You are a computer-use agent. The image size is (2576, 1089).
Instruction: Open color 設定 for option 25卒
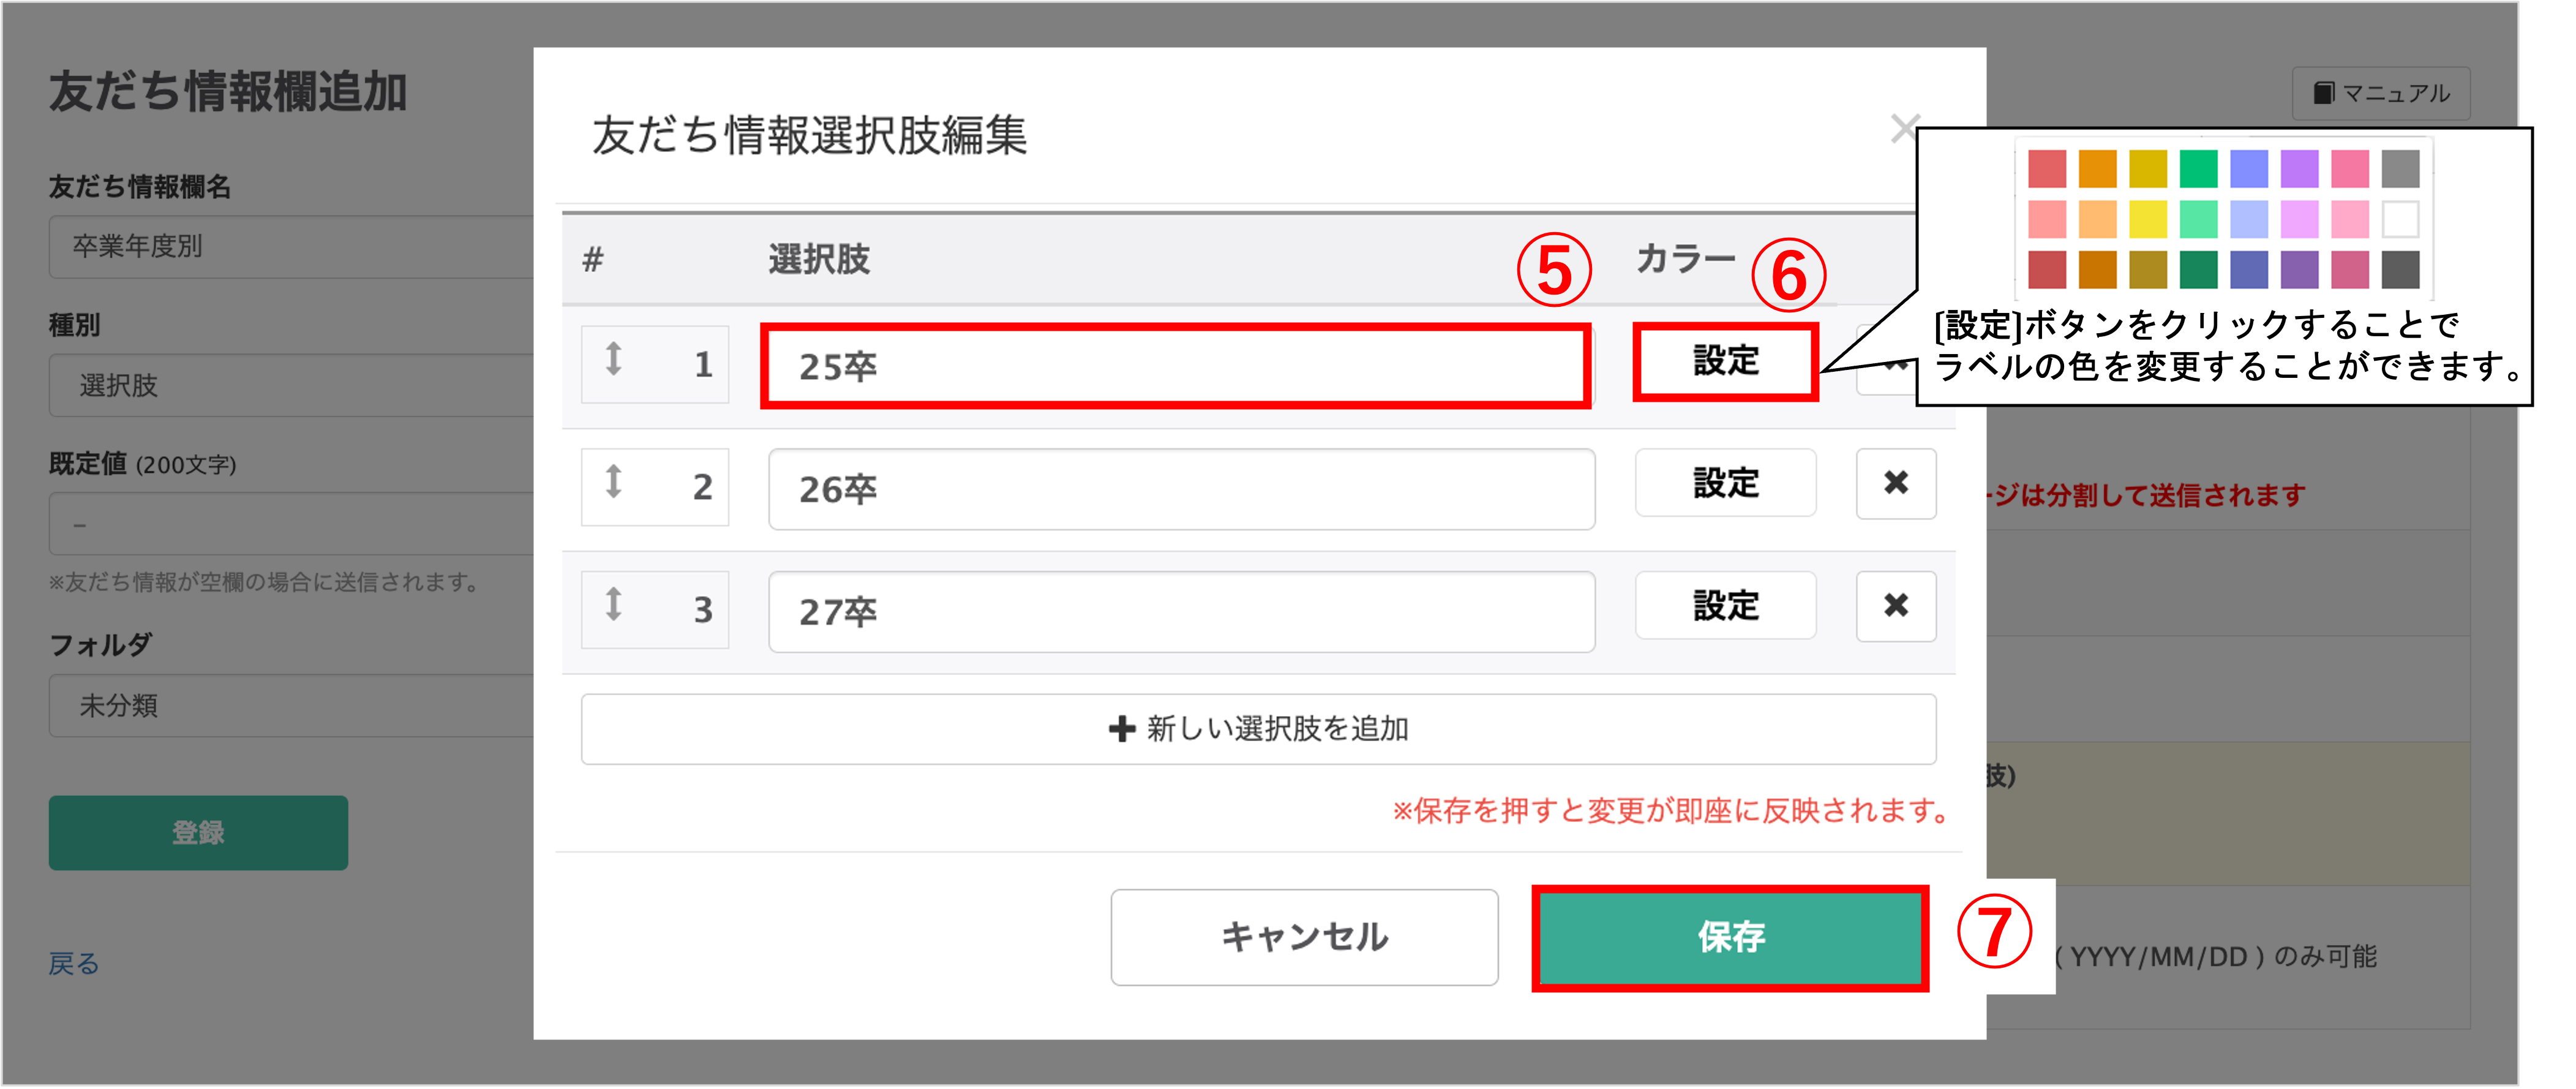[x=1725, y=362]
